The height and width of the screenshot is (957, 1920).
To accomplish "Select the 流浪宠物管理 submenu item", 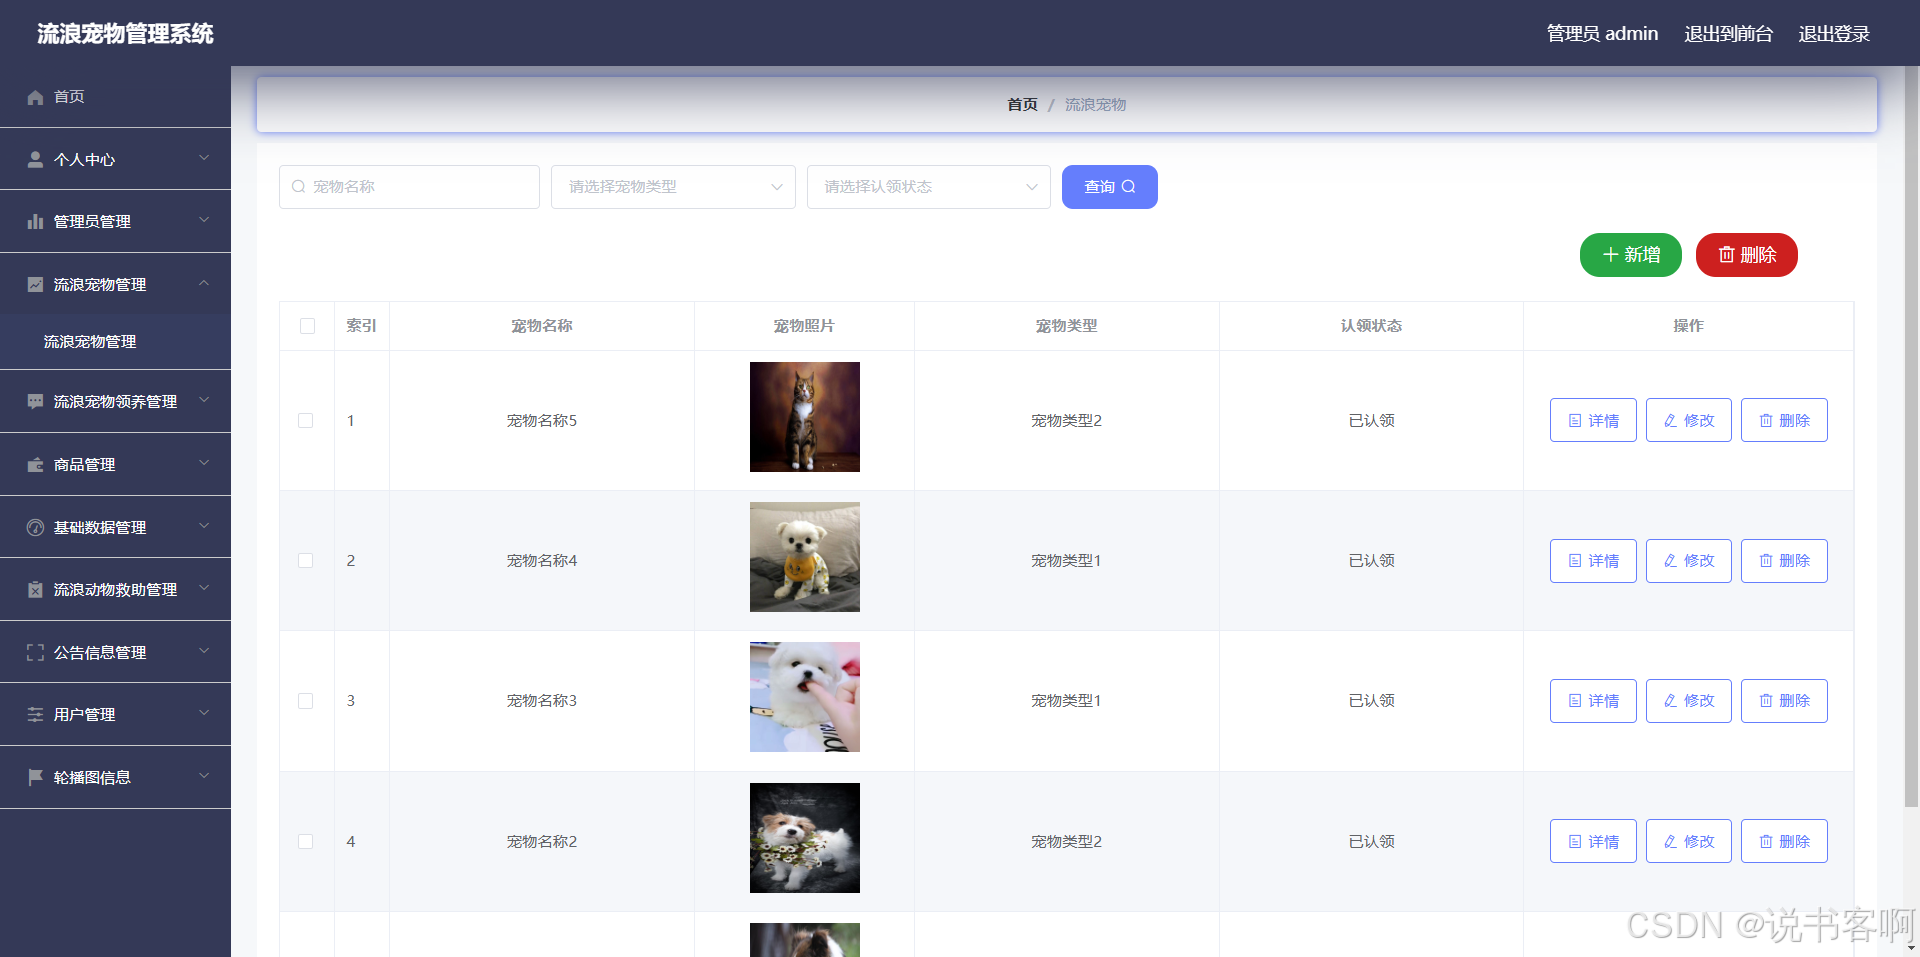I will (x=115, y=342).
